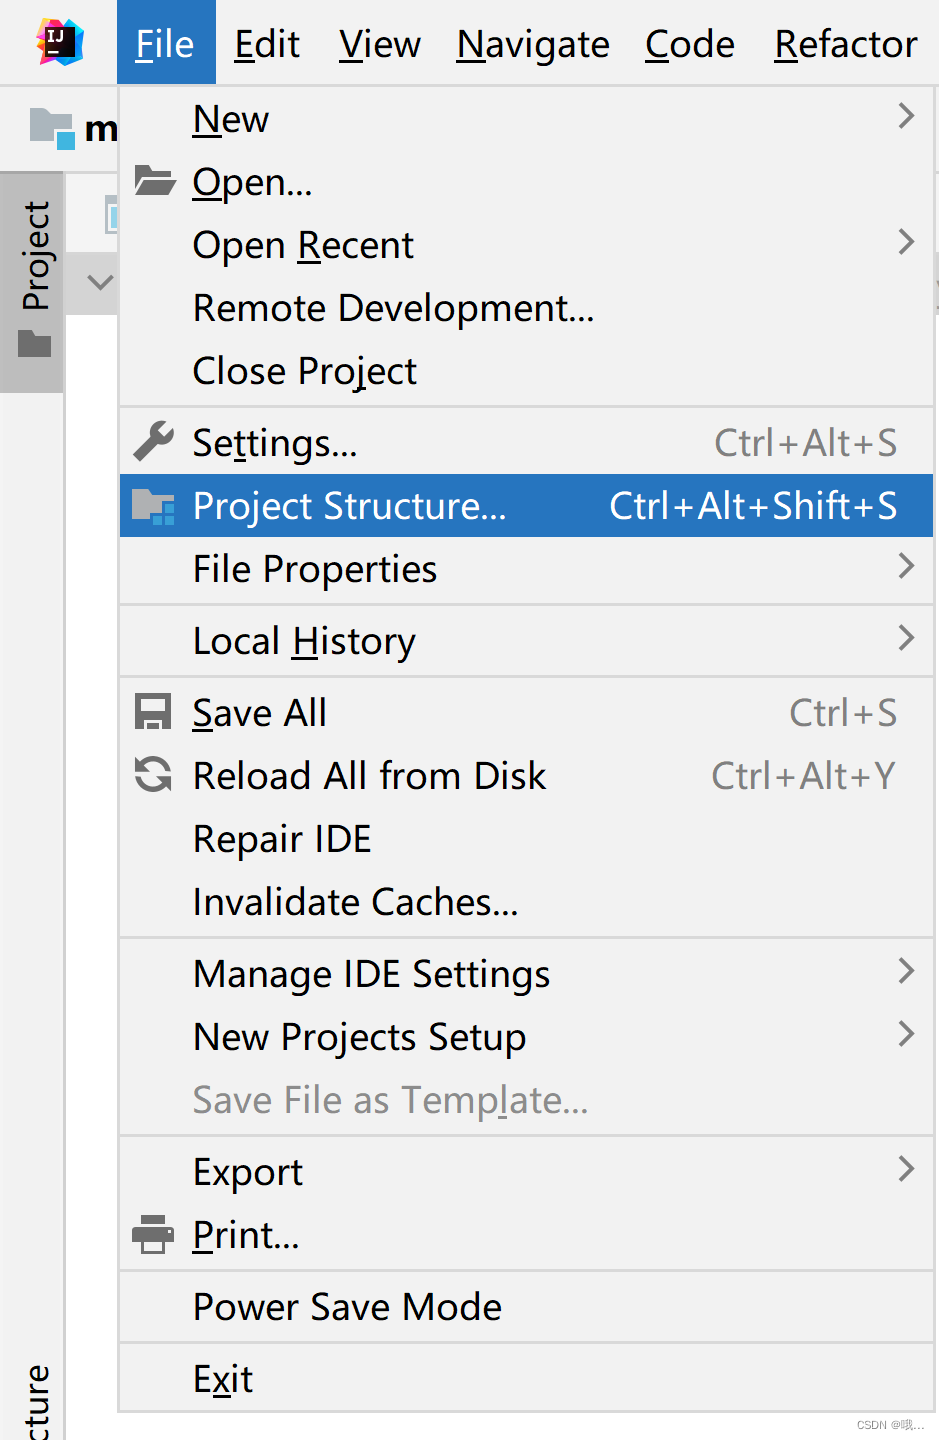This screenshot has height=1440, width=939.
Task: Click the project folder icon in navigation bar
Action: click(x=52, y=129)
